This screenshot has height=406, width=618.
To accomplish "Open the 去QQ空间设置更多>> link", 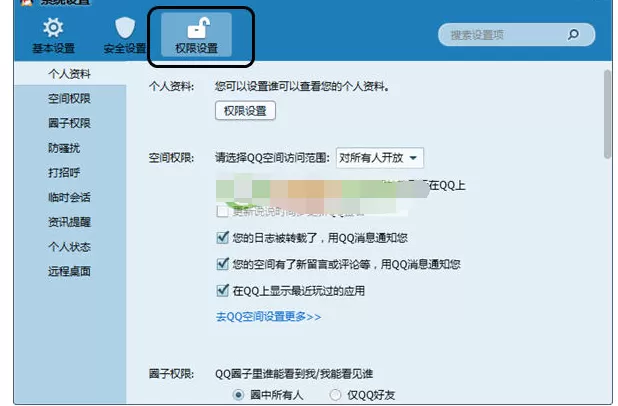I will pos(268,317).
